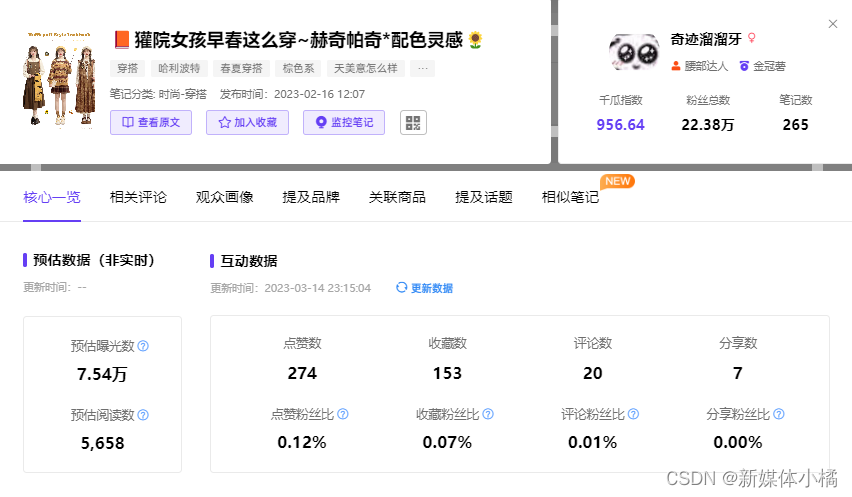Click help icon next to 收藏粉丝比
This screenshot has height=497, width=852.
(x=488, y=414)
